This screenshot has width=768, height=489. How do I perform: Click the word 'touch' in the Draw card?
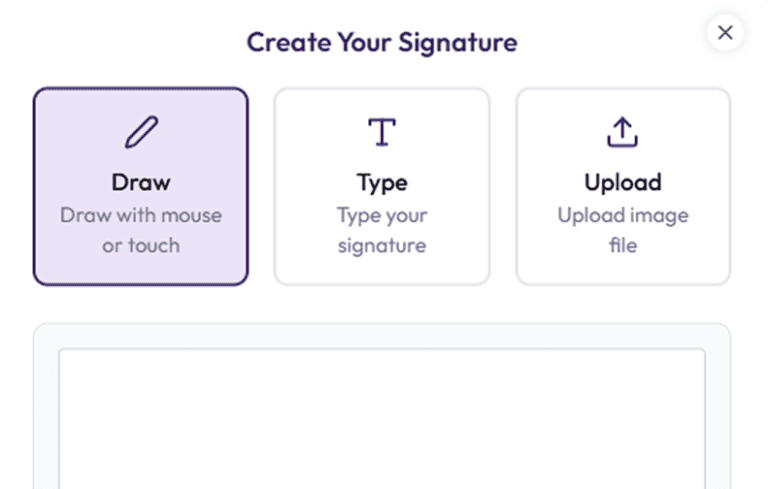click(154, 245)
